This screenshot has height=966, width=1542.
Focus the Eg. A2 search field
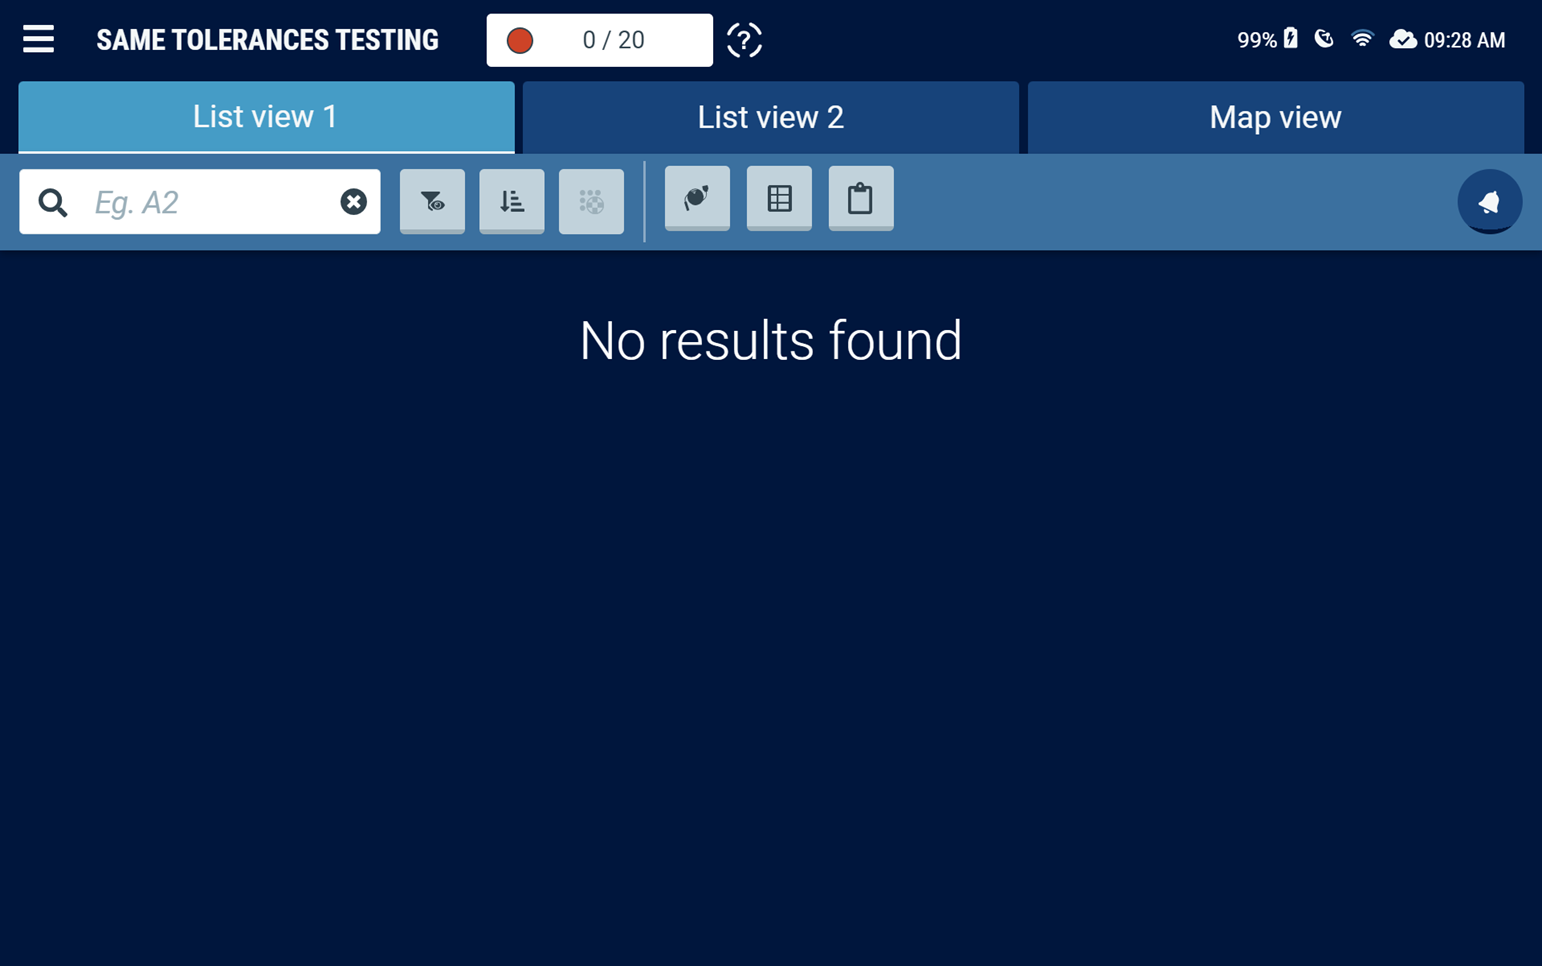200,202
